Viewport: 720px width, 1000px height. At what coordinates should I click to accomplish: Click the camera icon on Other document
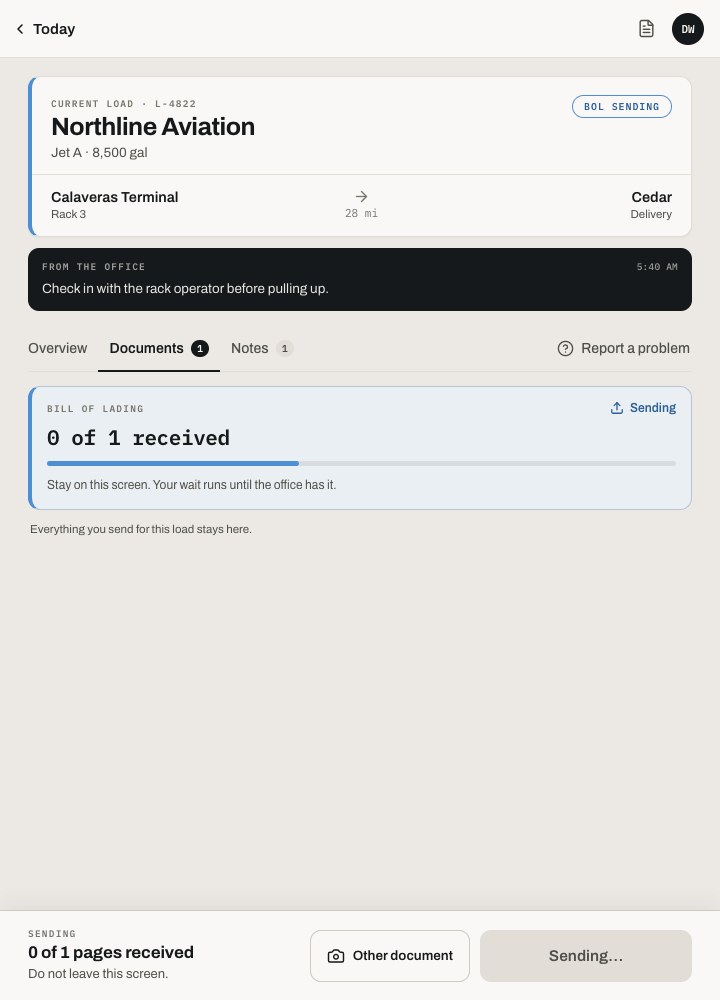(335, 956)
